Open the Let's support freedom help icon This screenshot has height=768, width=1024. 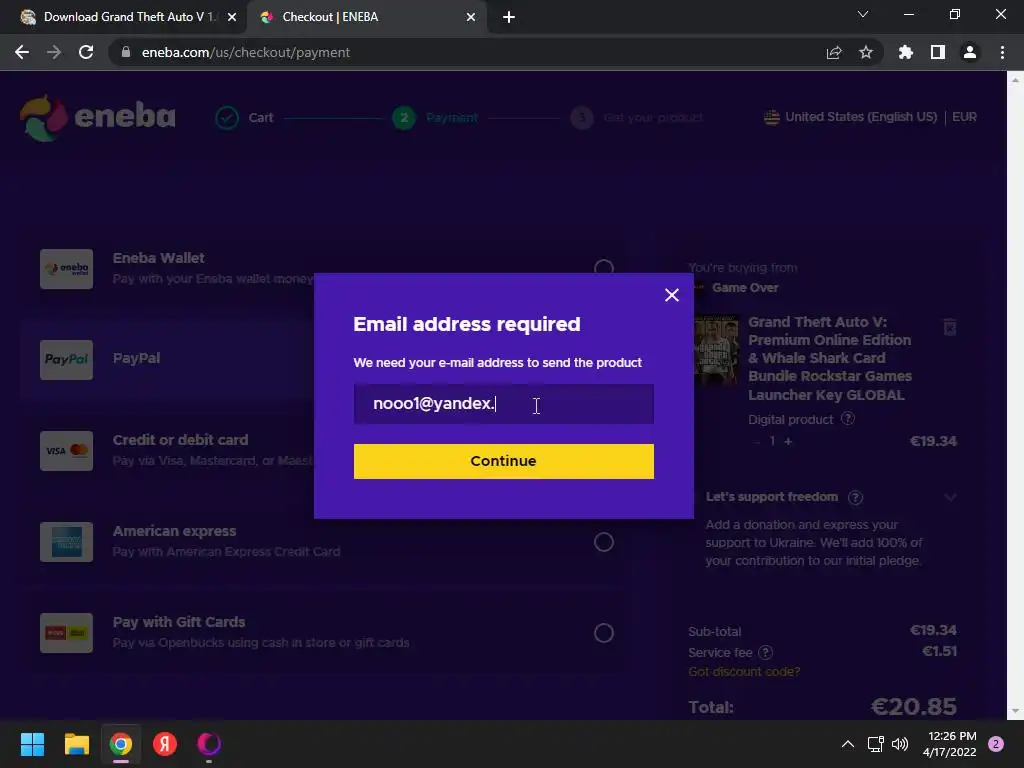tap(856, 498)
